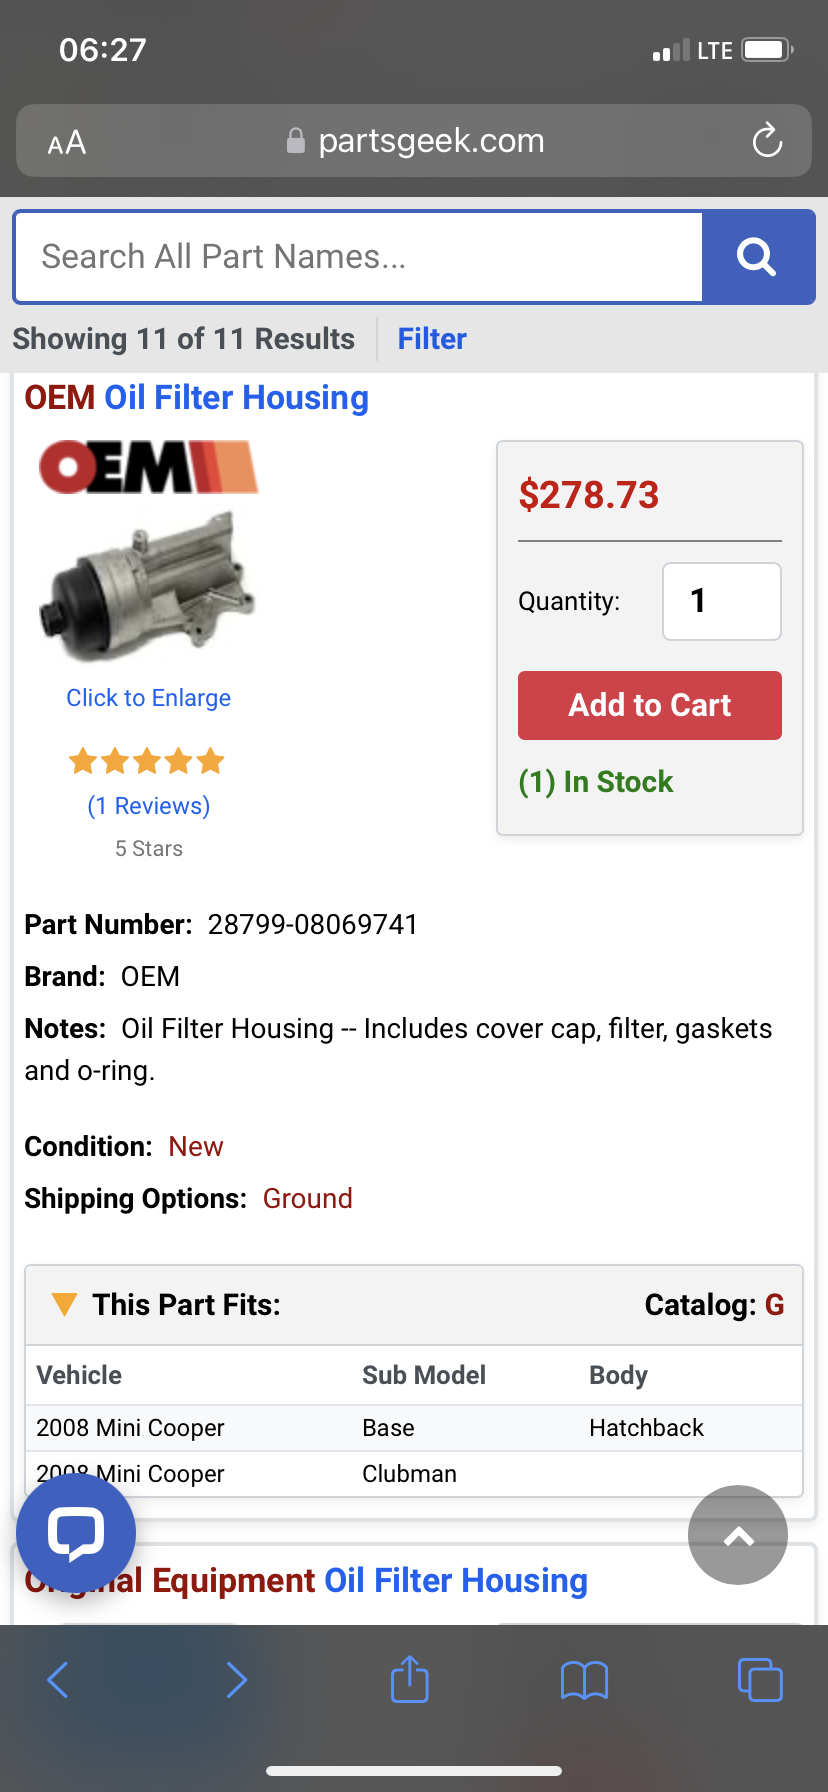Reload the page with the refresh icon
The width and height of the screenshot is (828, 1792).
(767, 141)
